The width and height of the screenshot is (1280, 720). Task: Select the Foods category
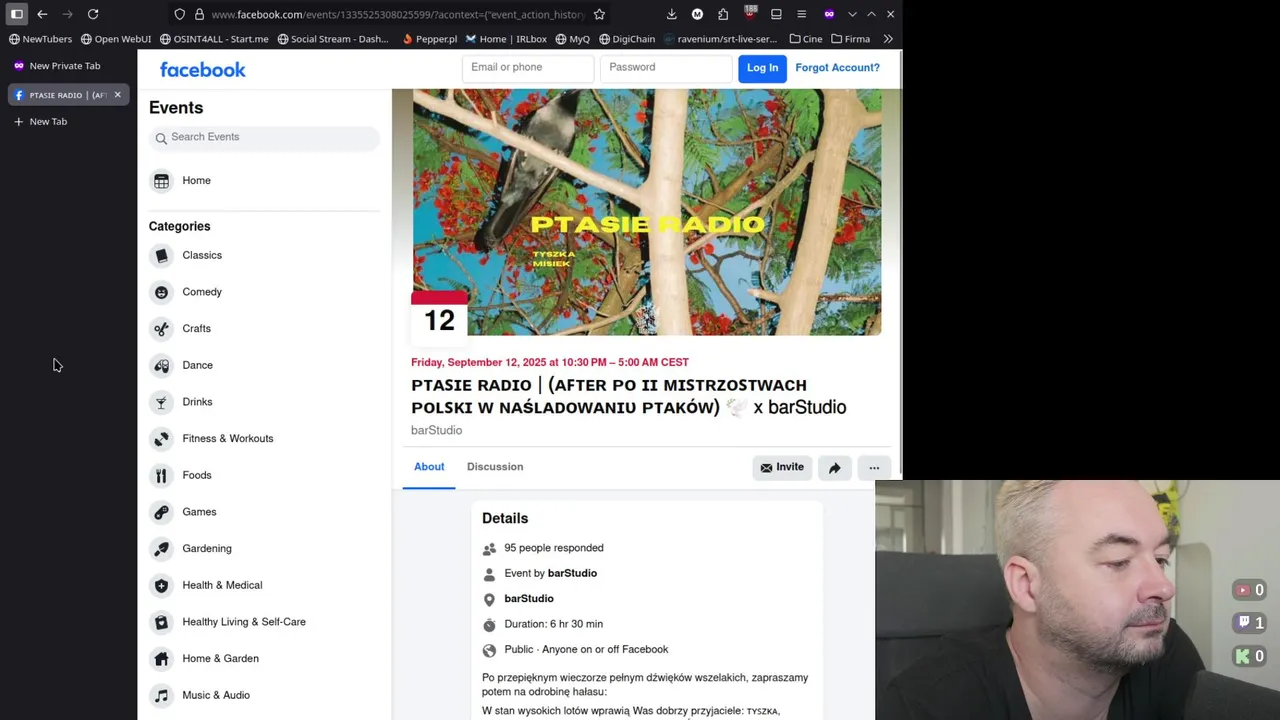pos(264,475)
